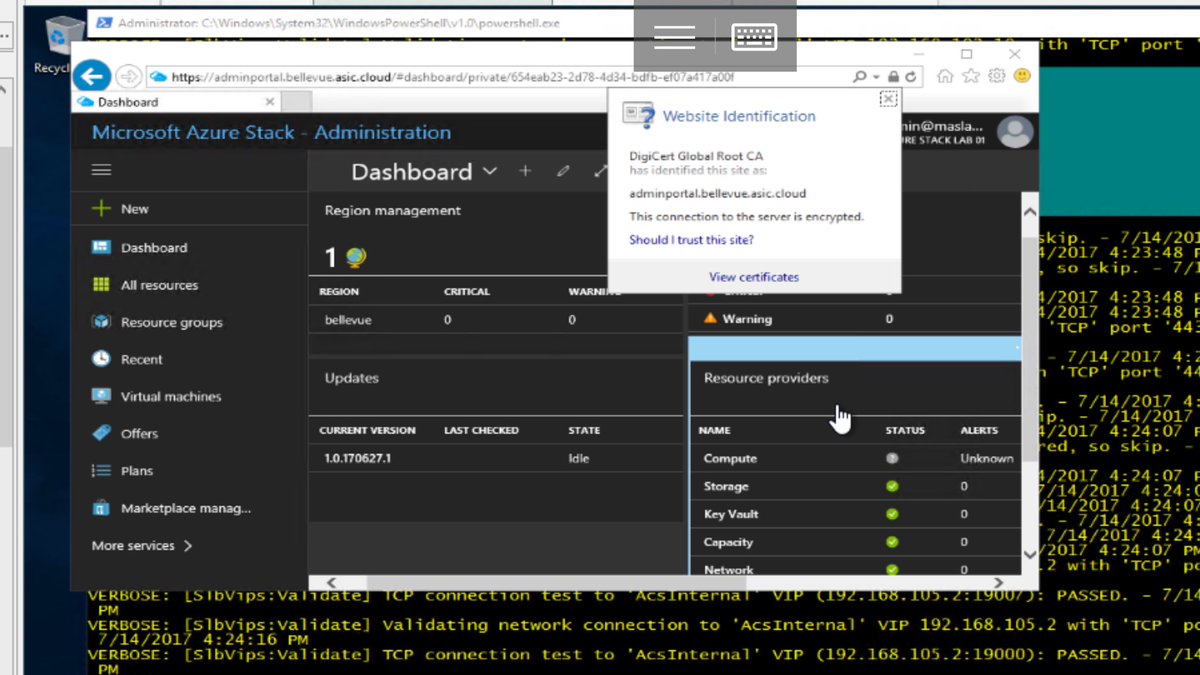Image resolution: width=1200 pixels, height=675 pixels.
Task: Close the Website Identification popup
Action: pyautogui.click(x=888, y=99)
